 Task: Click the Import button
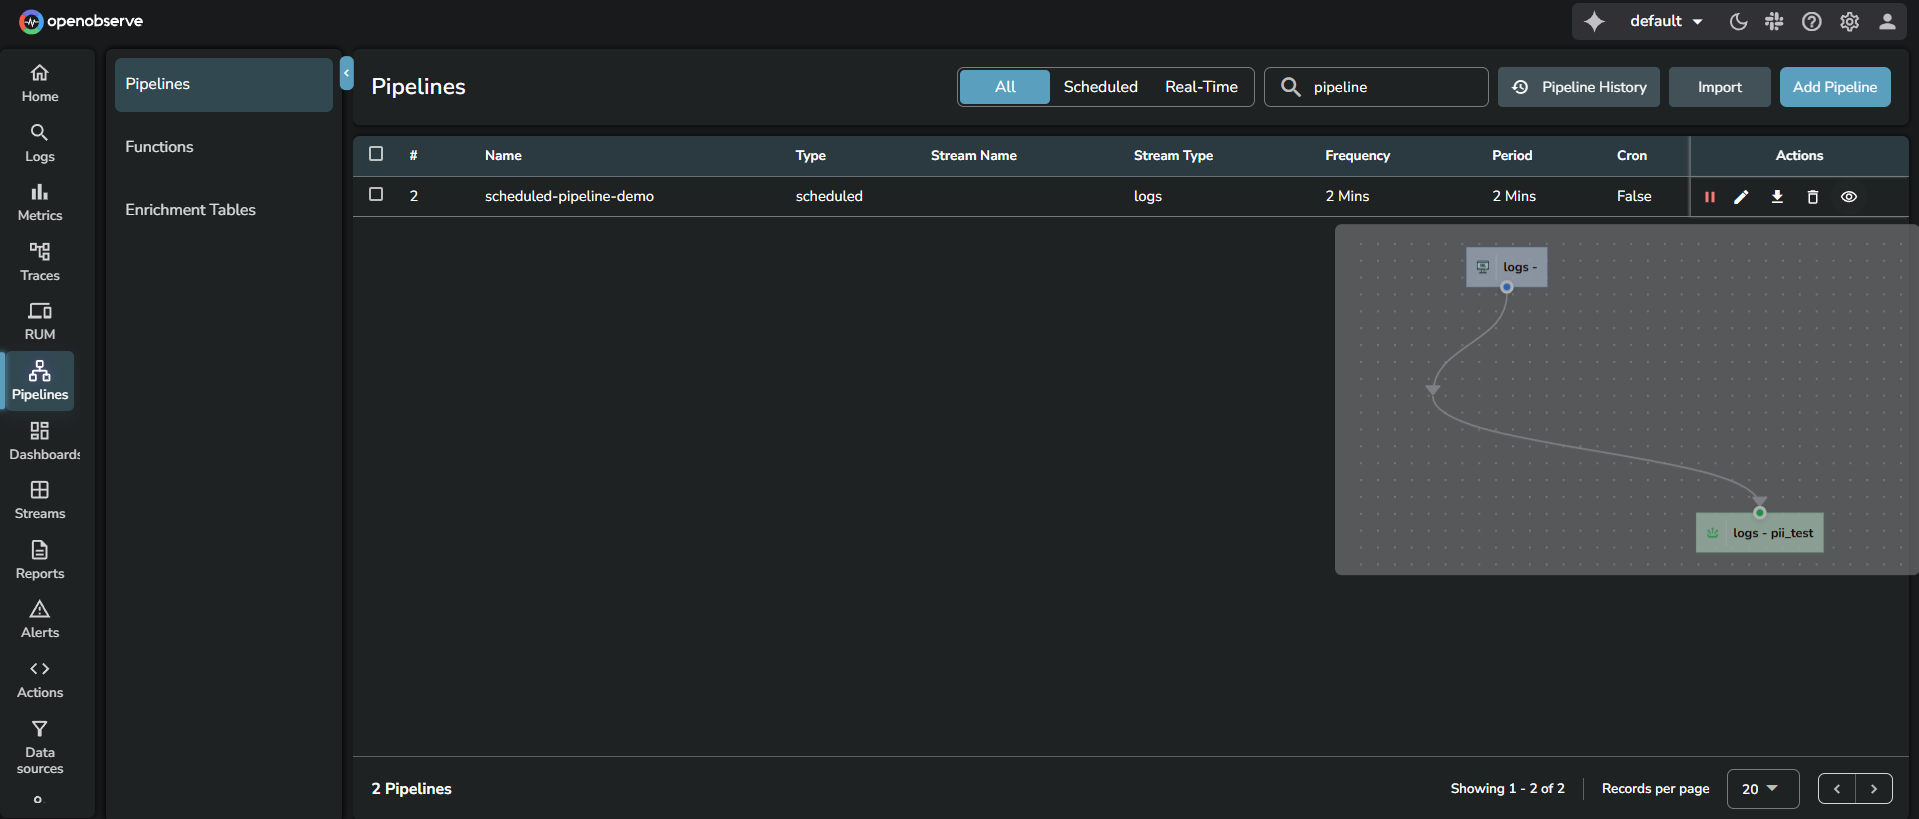coord(1720,87)
